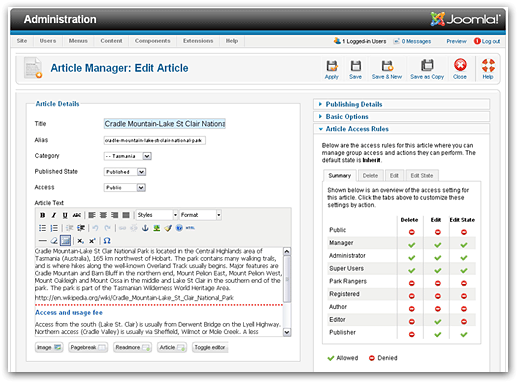This screenshot has height=385, width=518.
Task: Click into Alias input field
Action: coord(155,141)
